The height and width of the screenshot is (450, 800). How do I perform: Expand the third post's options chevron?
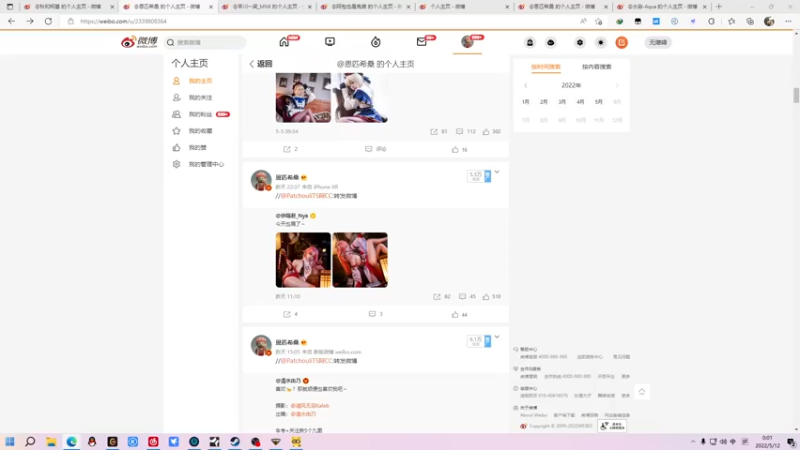497,337
